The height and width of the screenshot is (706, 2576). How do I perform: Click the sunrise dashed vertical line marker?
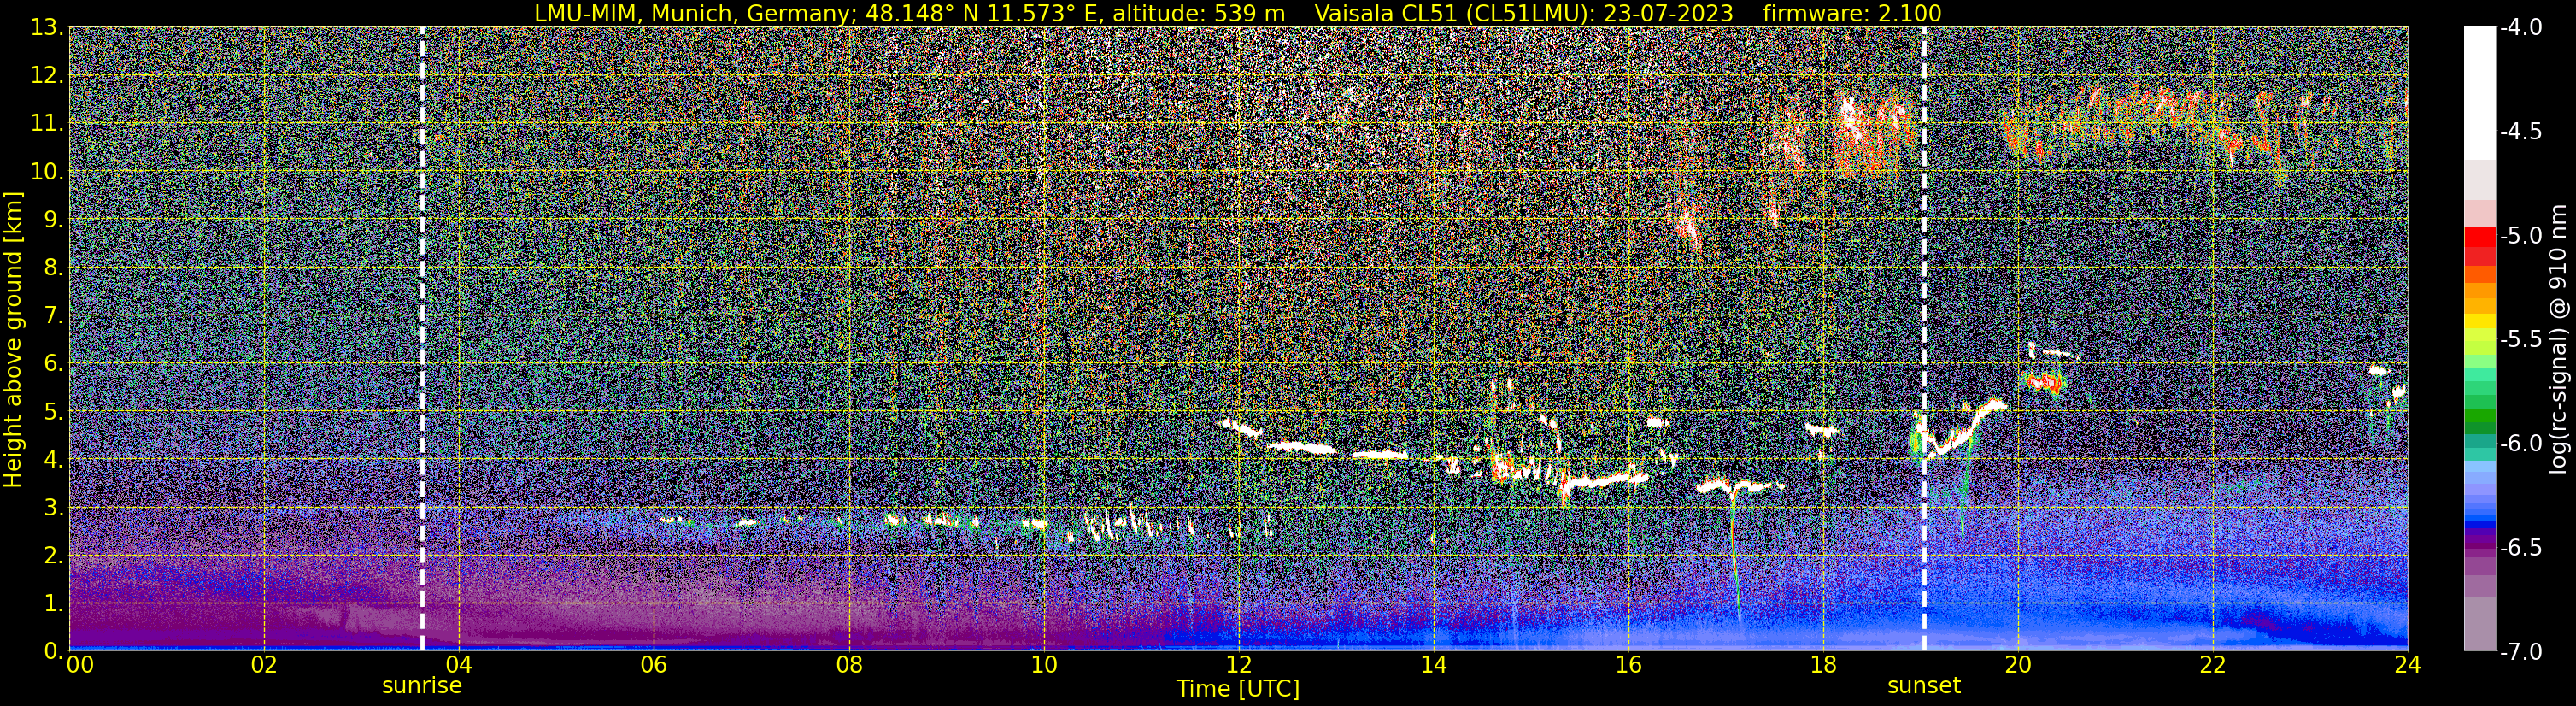point(422,338)
